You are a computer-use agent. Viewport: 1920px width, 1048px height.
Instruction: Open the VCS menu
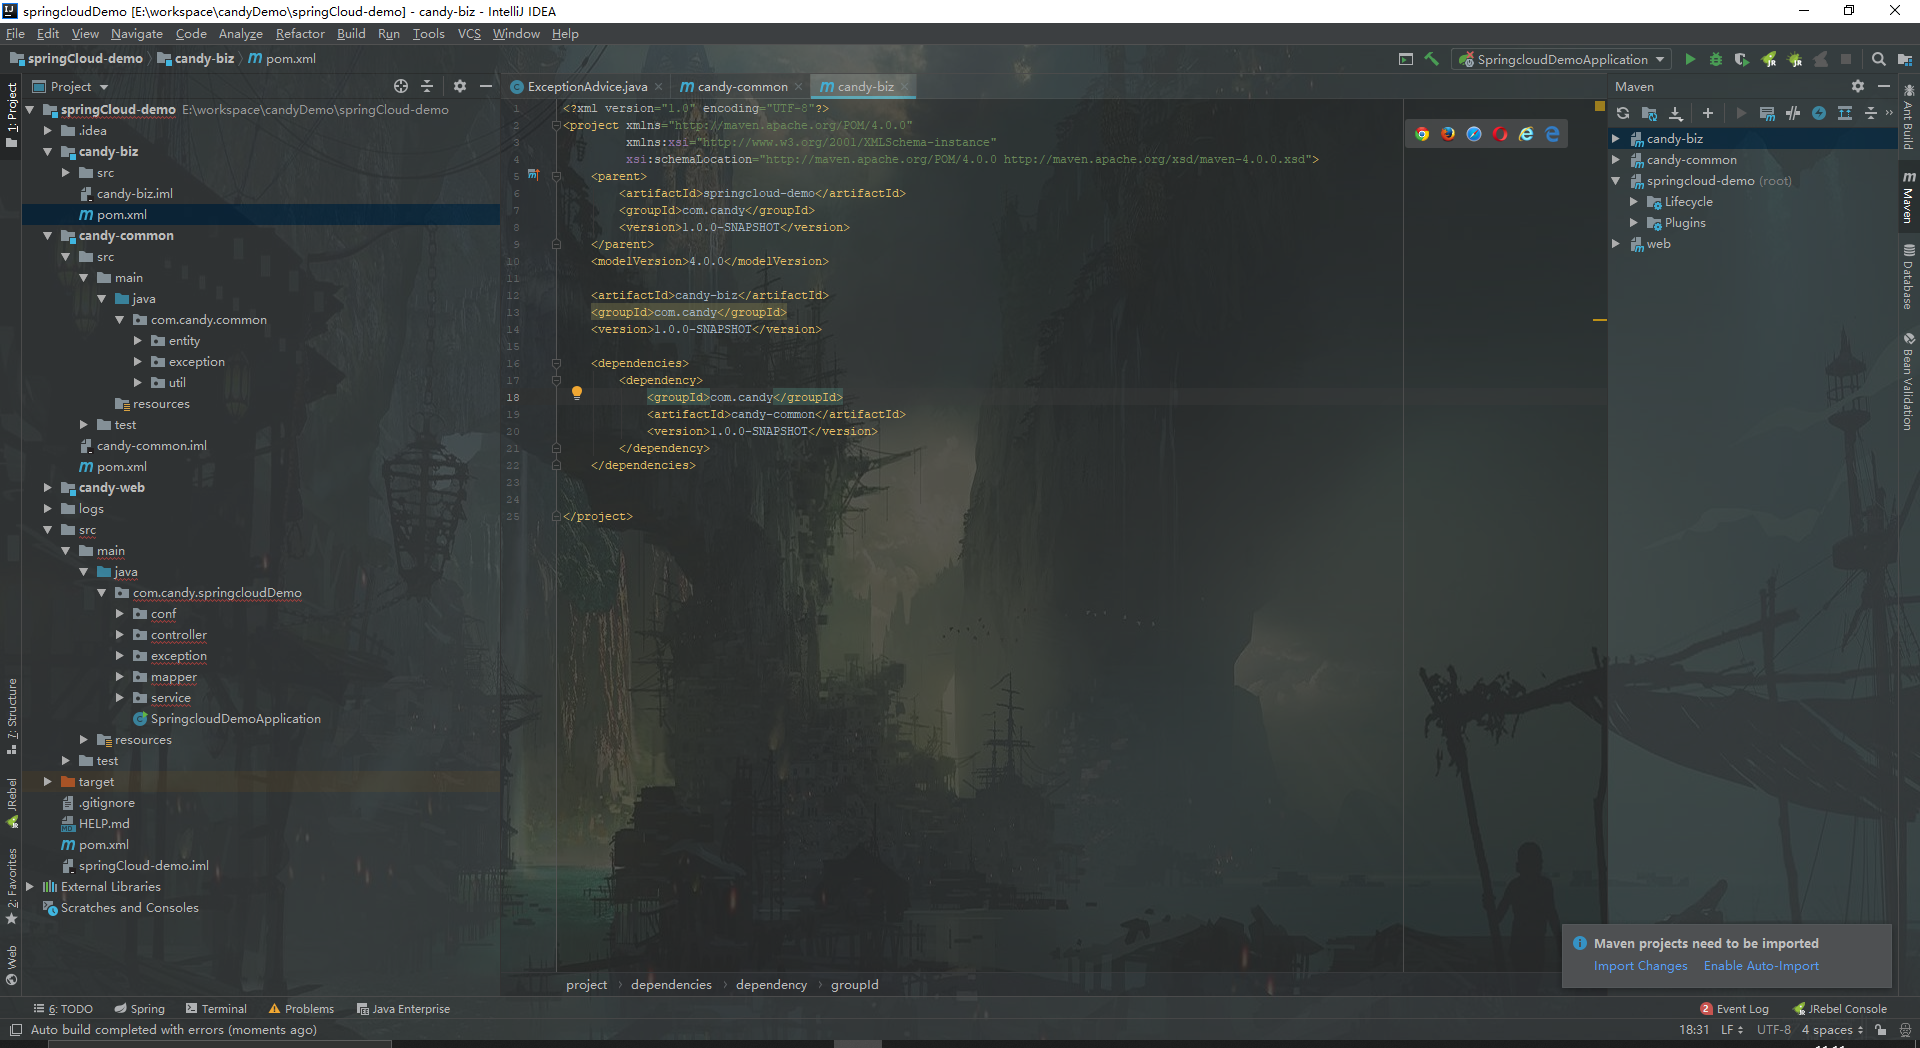469,34
